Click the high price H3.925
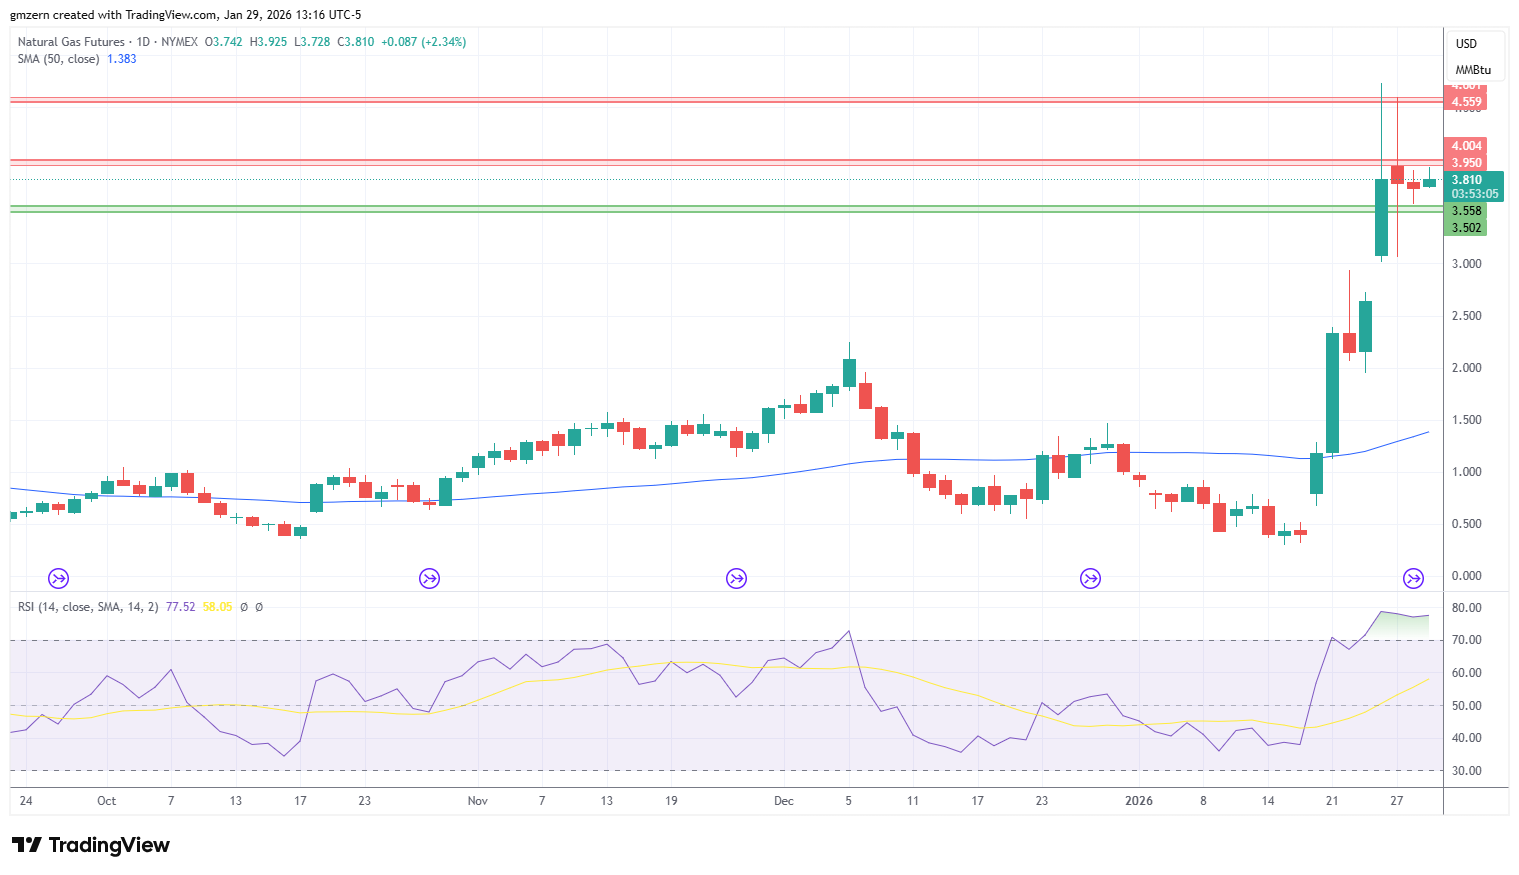This screenshot has height=875, width=1519. (268, 42)
